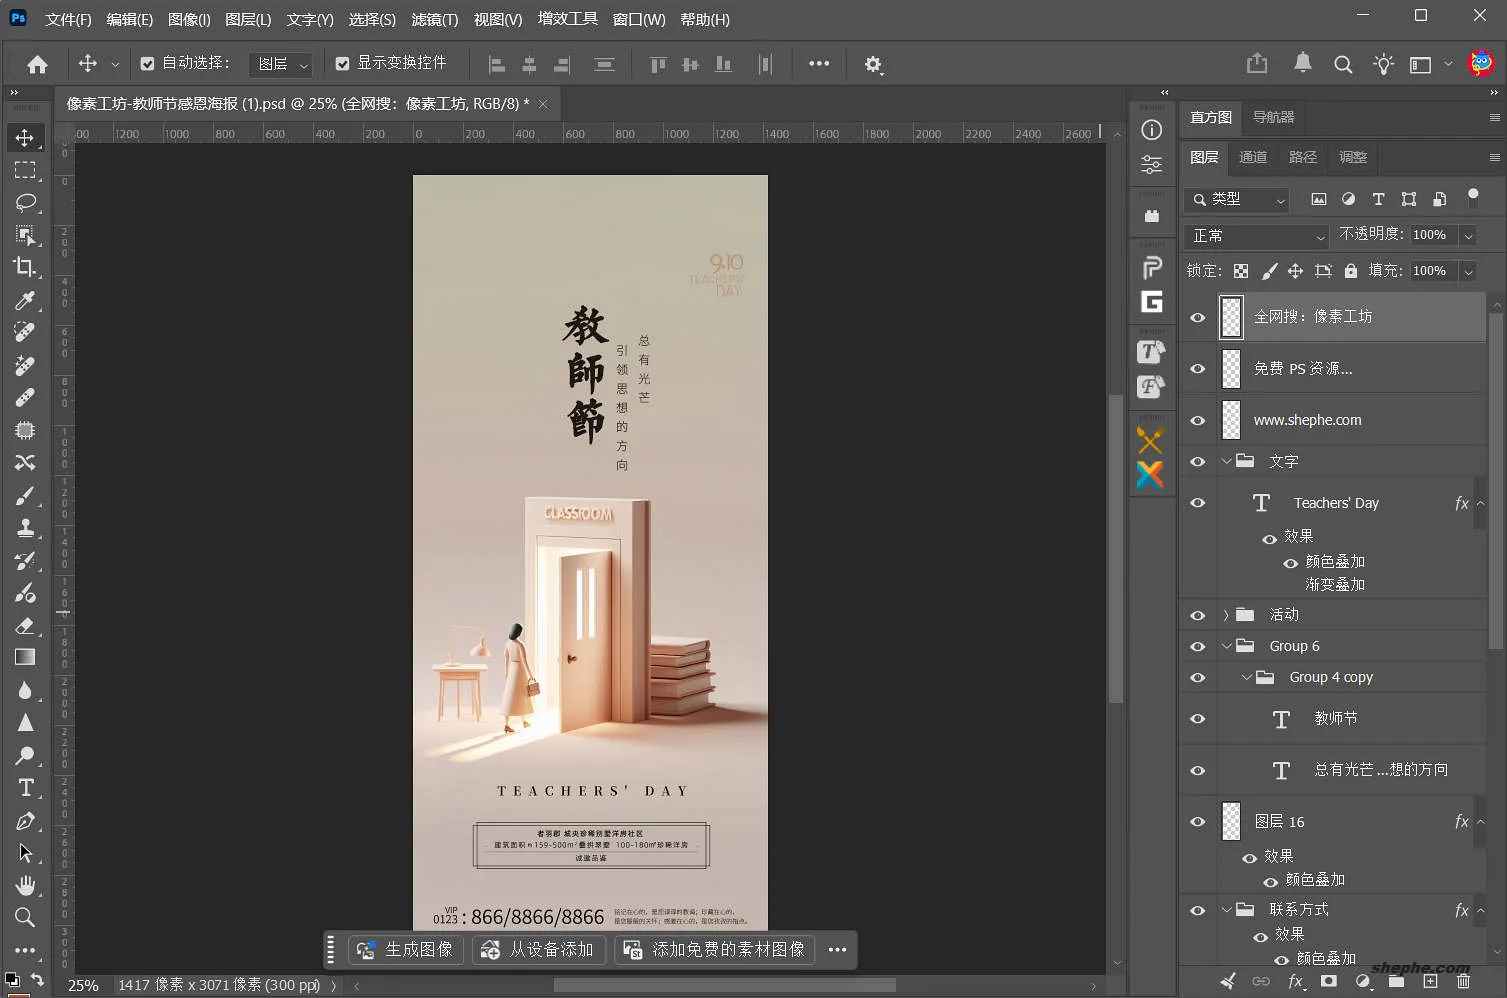Expand the 活动 group
Image resolution: width=1507 pixels, height=998 pixels.
1226,615
